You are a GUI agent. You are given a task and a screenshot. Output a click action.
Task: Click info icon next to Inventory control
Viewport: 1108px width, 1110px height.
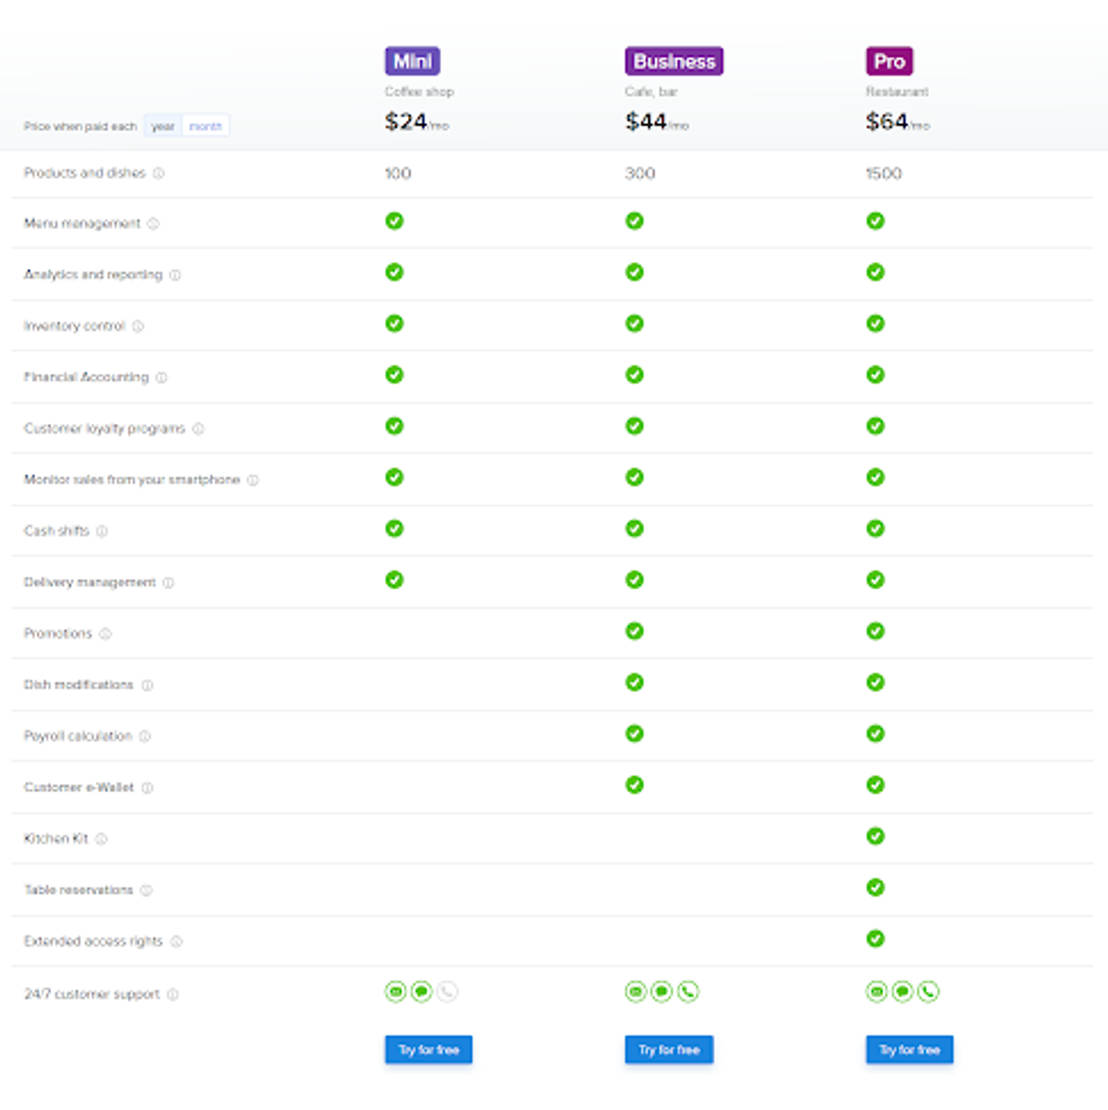(138, 326)
